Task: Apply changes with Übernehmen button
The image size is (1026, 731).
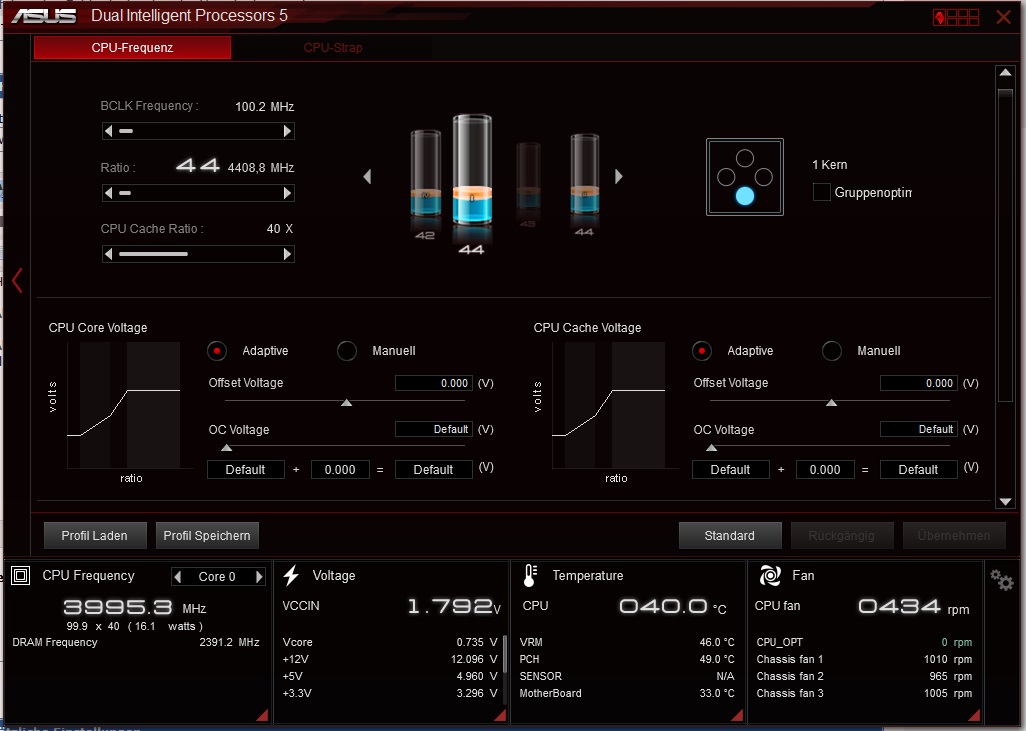Action: point(954,535)
